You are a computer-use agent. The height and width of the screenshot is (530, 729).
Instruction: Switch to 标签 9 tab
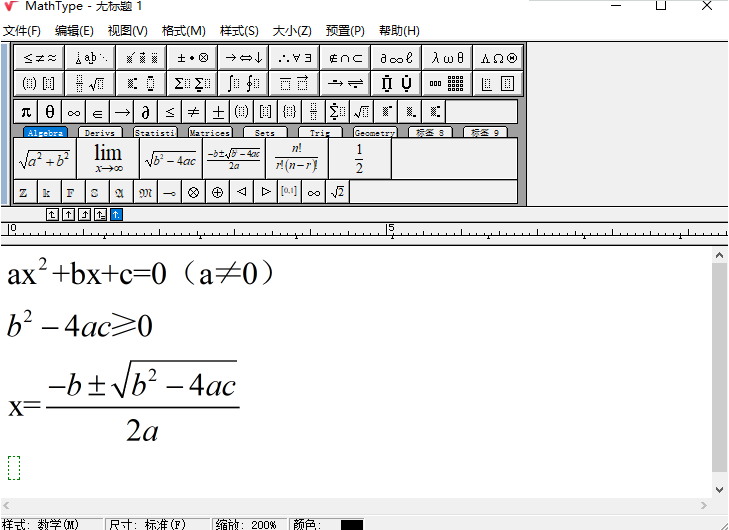[x=485, y=132]
